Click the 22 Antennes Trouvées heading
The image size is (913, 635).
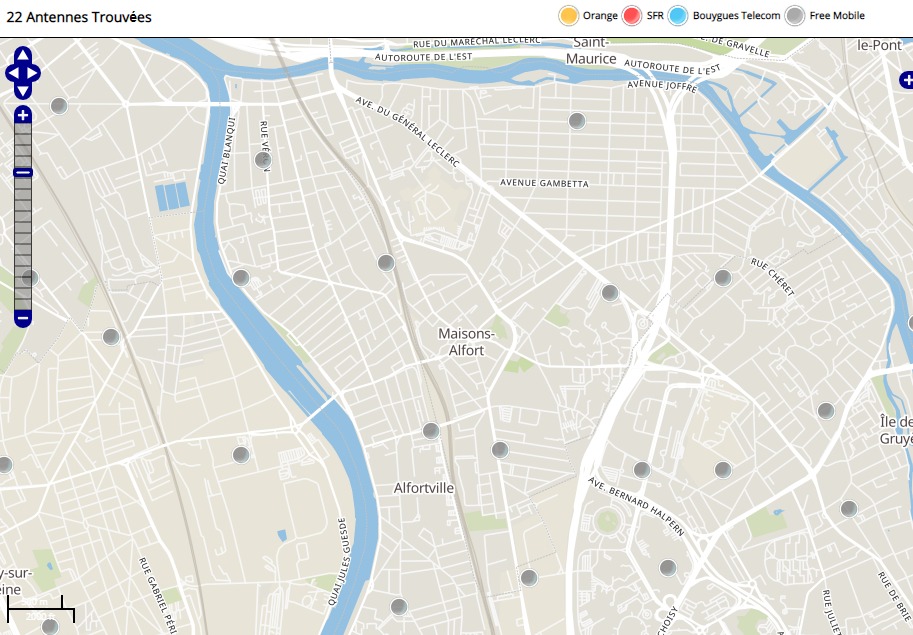pyautogui.click(x=79, y=17)
